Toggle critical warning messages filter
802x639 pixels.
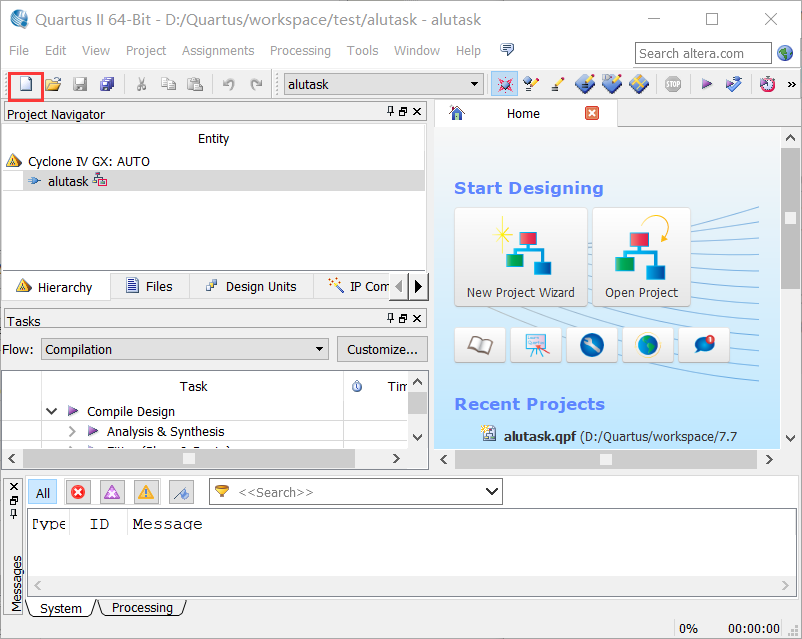point(112,492)
